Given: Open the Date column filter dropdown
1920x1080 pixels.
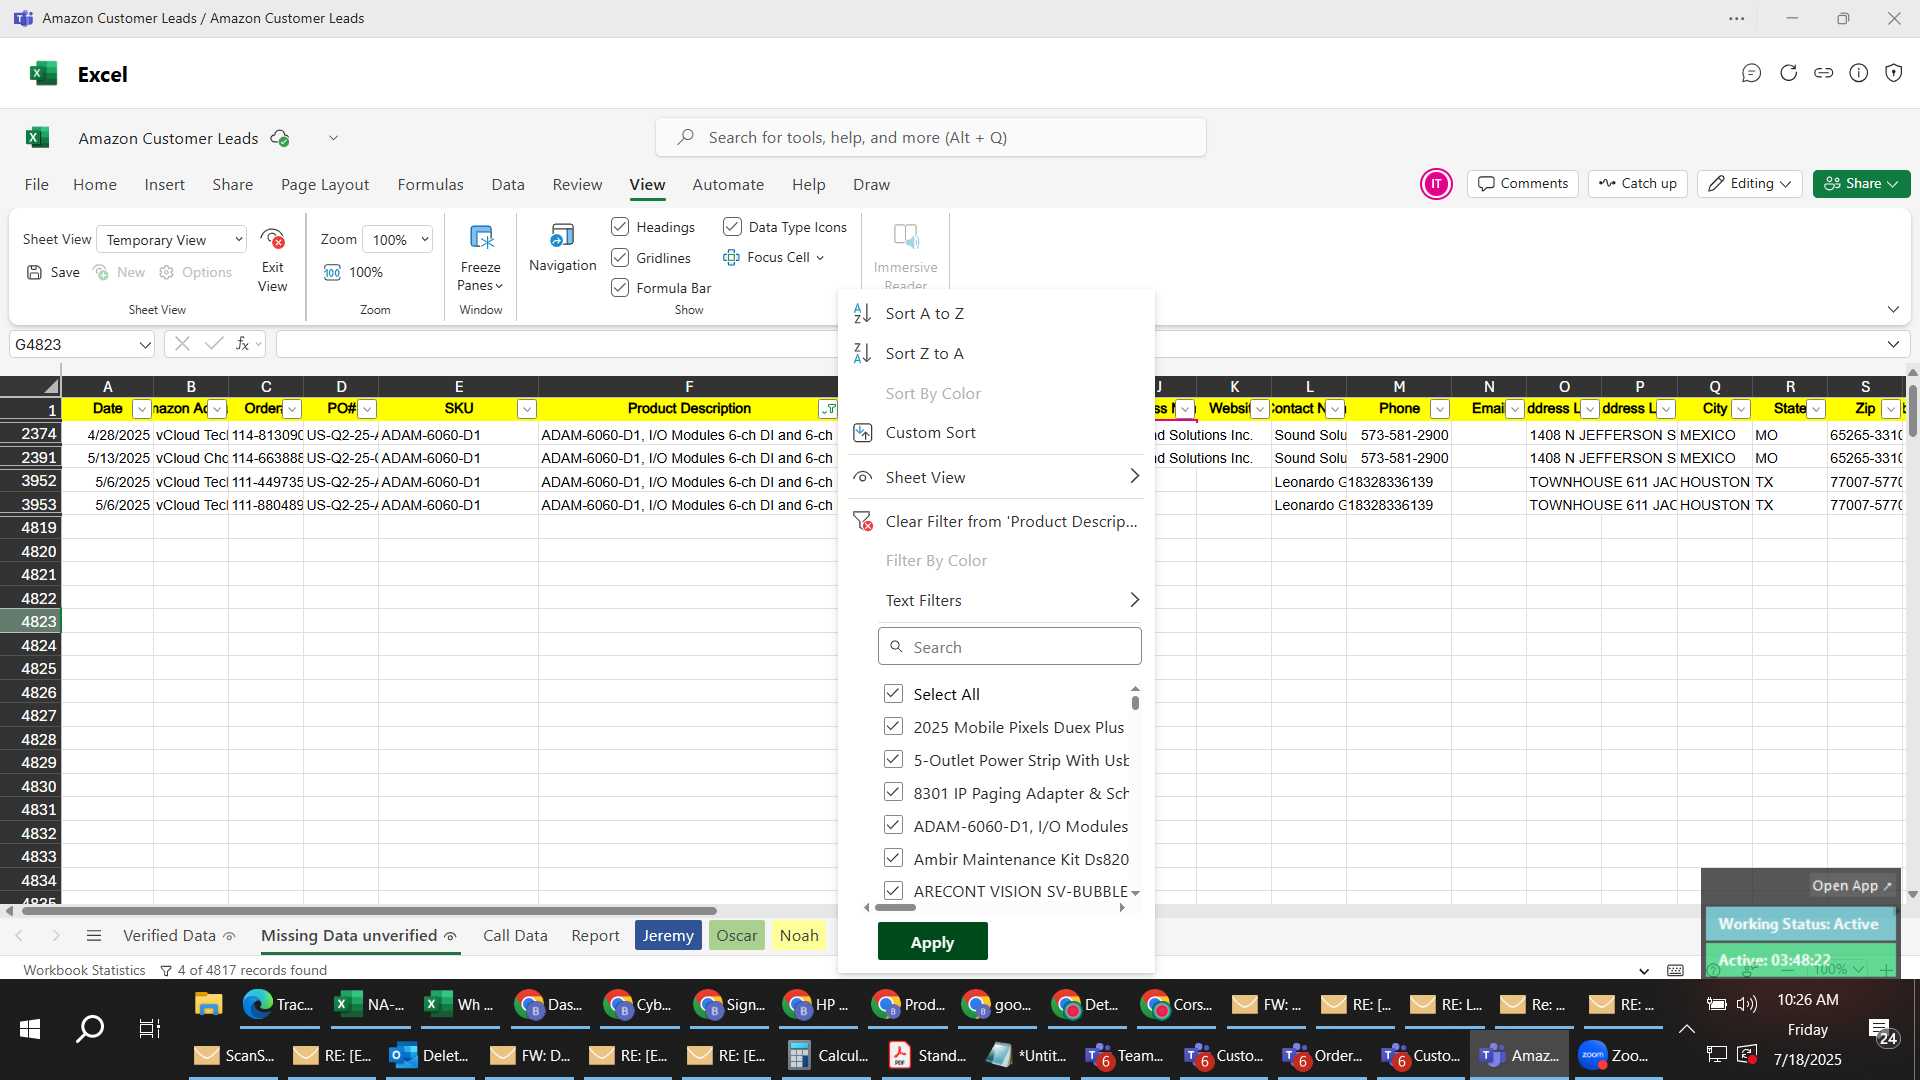Looking at the screenshot, I should click(x=142, y=409).
